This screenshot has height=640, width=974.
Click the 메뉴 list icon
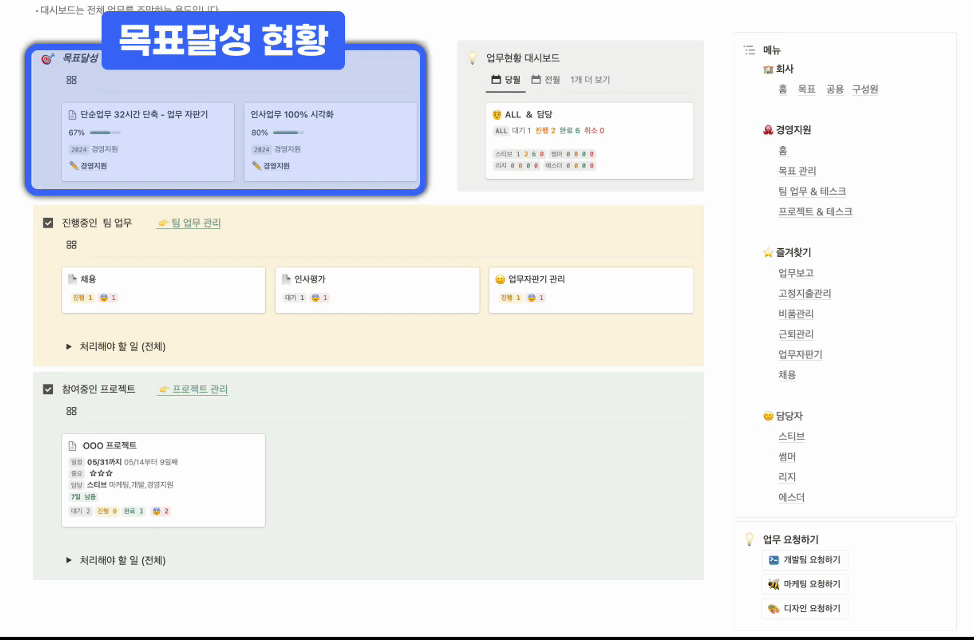749,49
